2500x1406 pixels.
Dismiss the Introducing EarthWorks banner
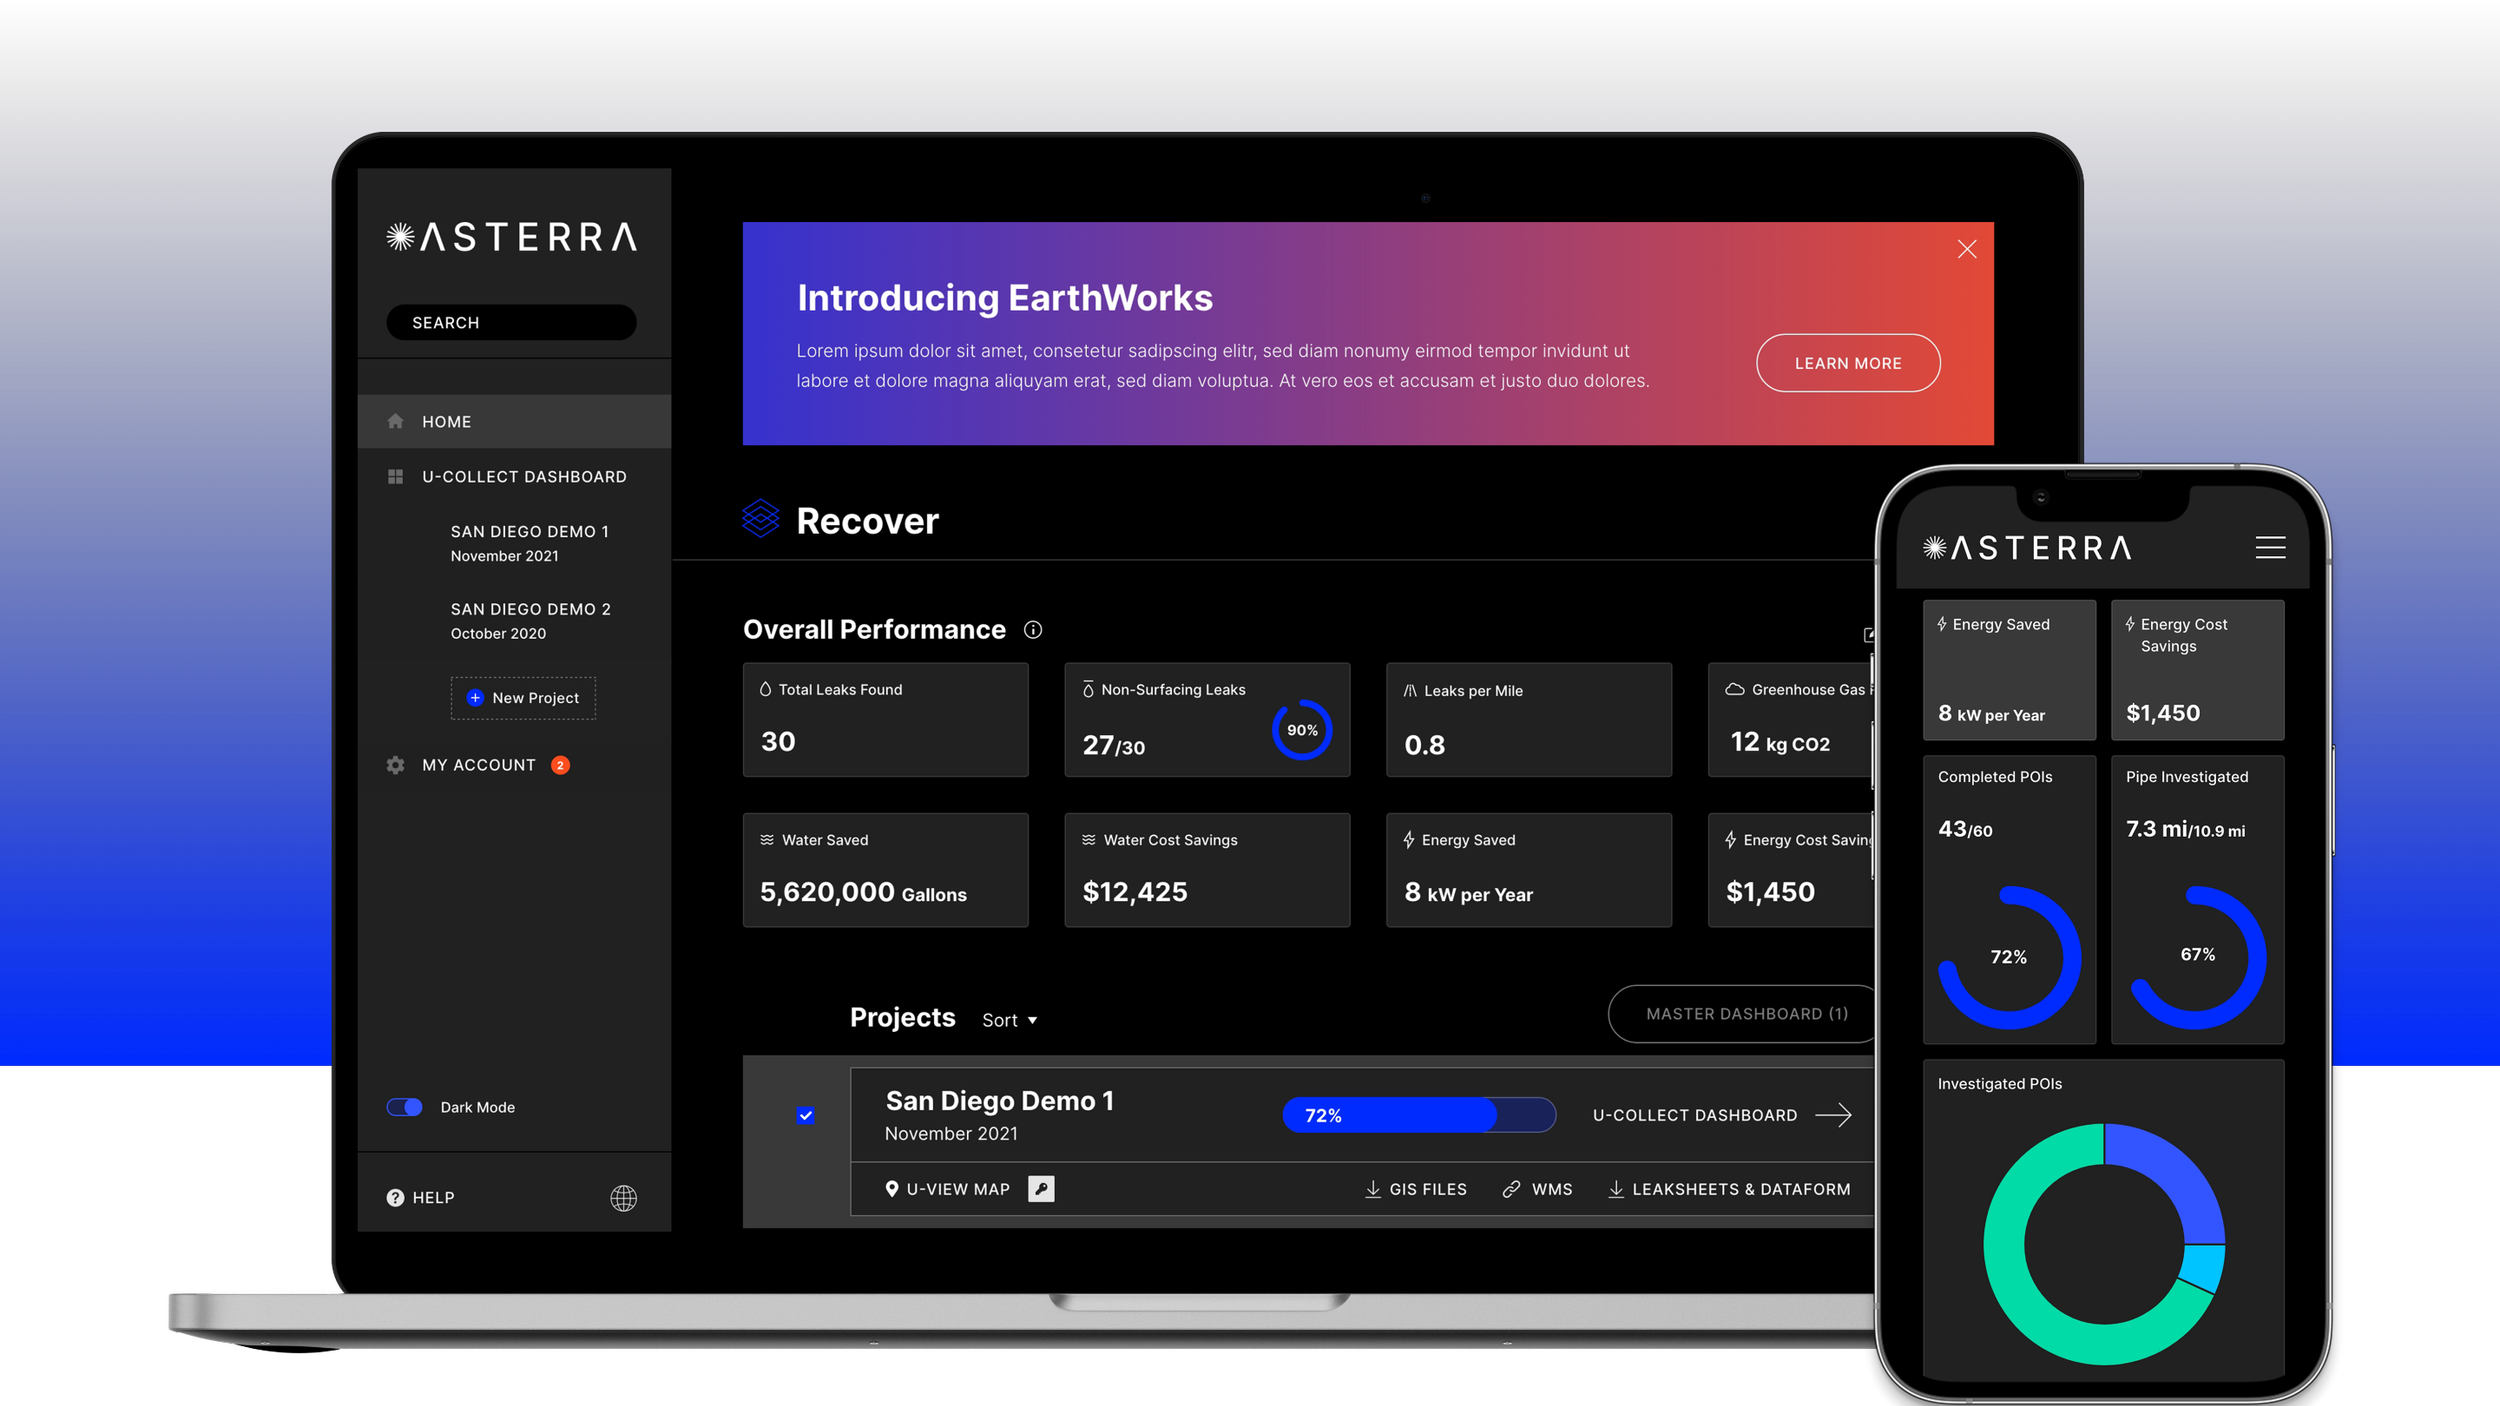[x=1966, y=249]
